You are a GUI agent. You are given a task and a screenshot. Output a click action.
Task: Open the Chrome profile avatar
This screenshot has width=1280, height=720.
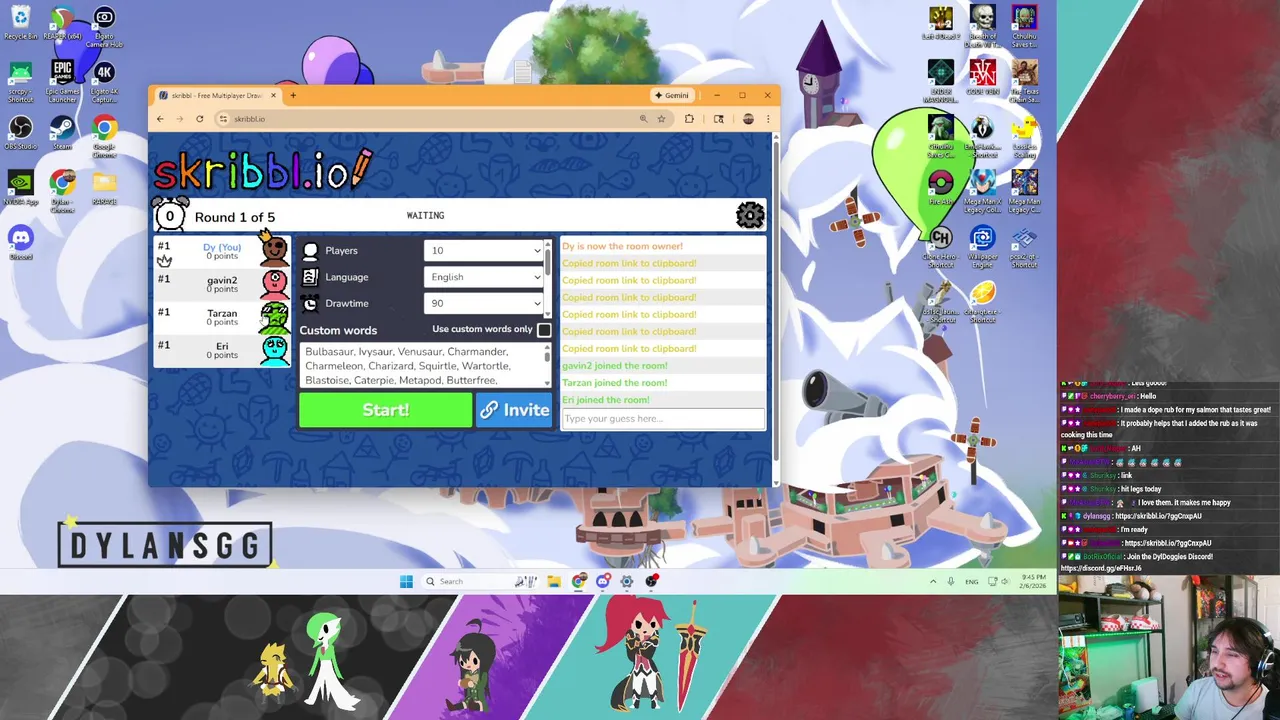pos(748,119)
